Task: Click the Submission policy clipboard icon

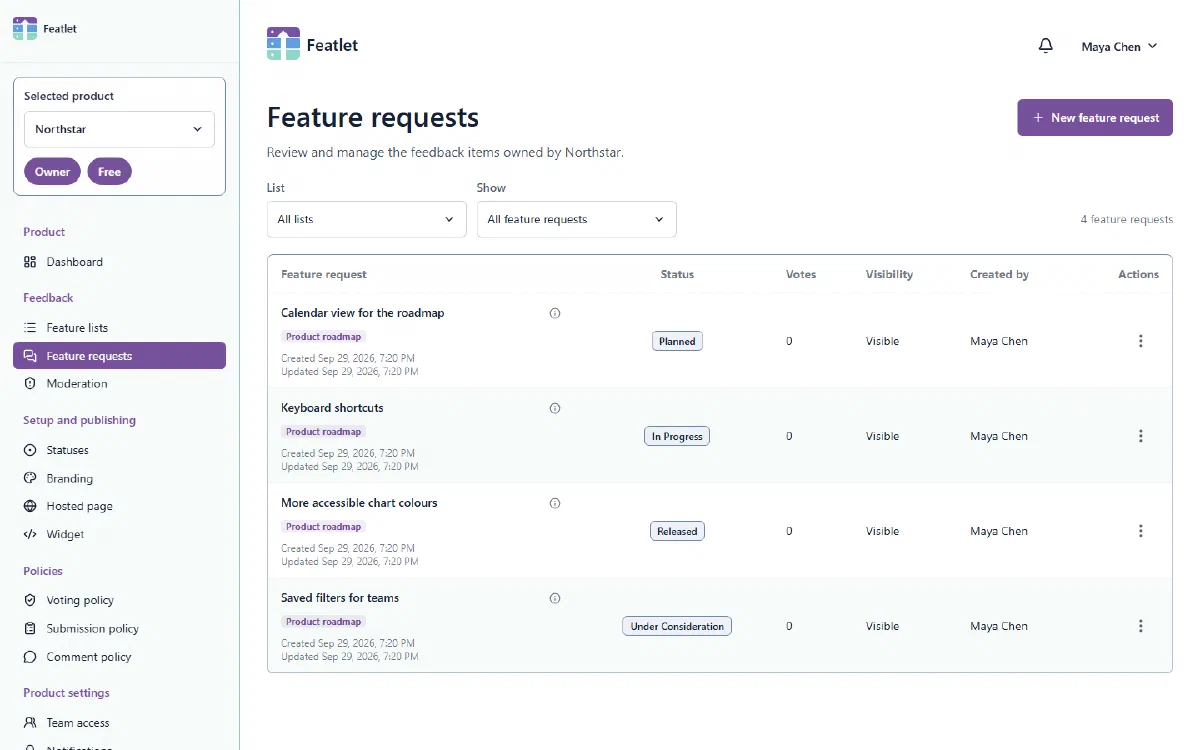Action: pyautogui.click(x=30, y=628)
